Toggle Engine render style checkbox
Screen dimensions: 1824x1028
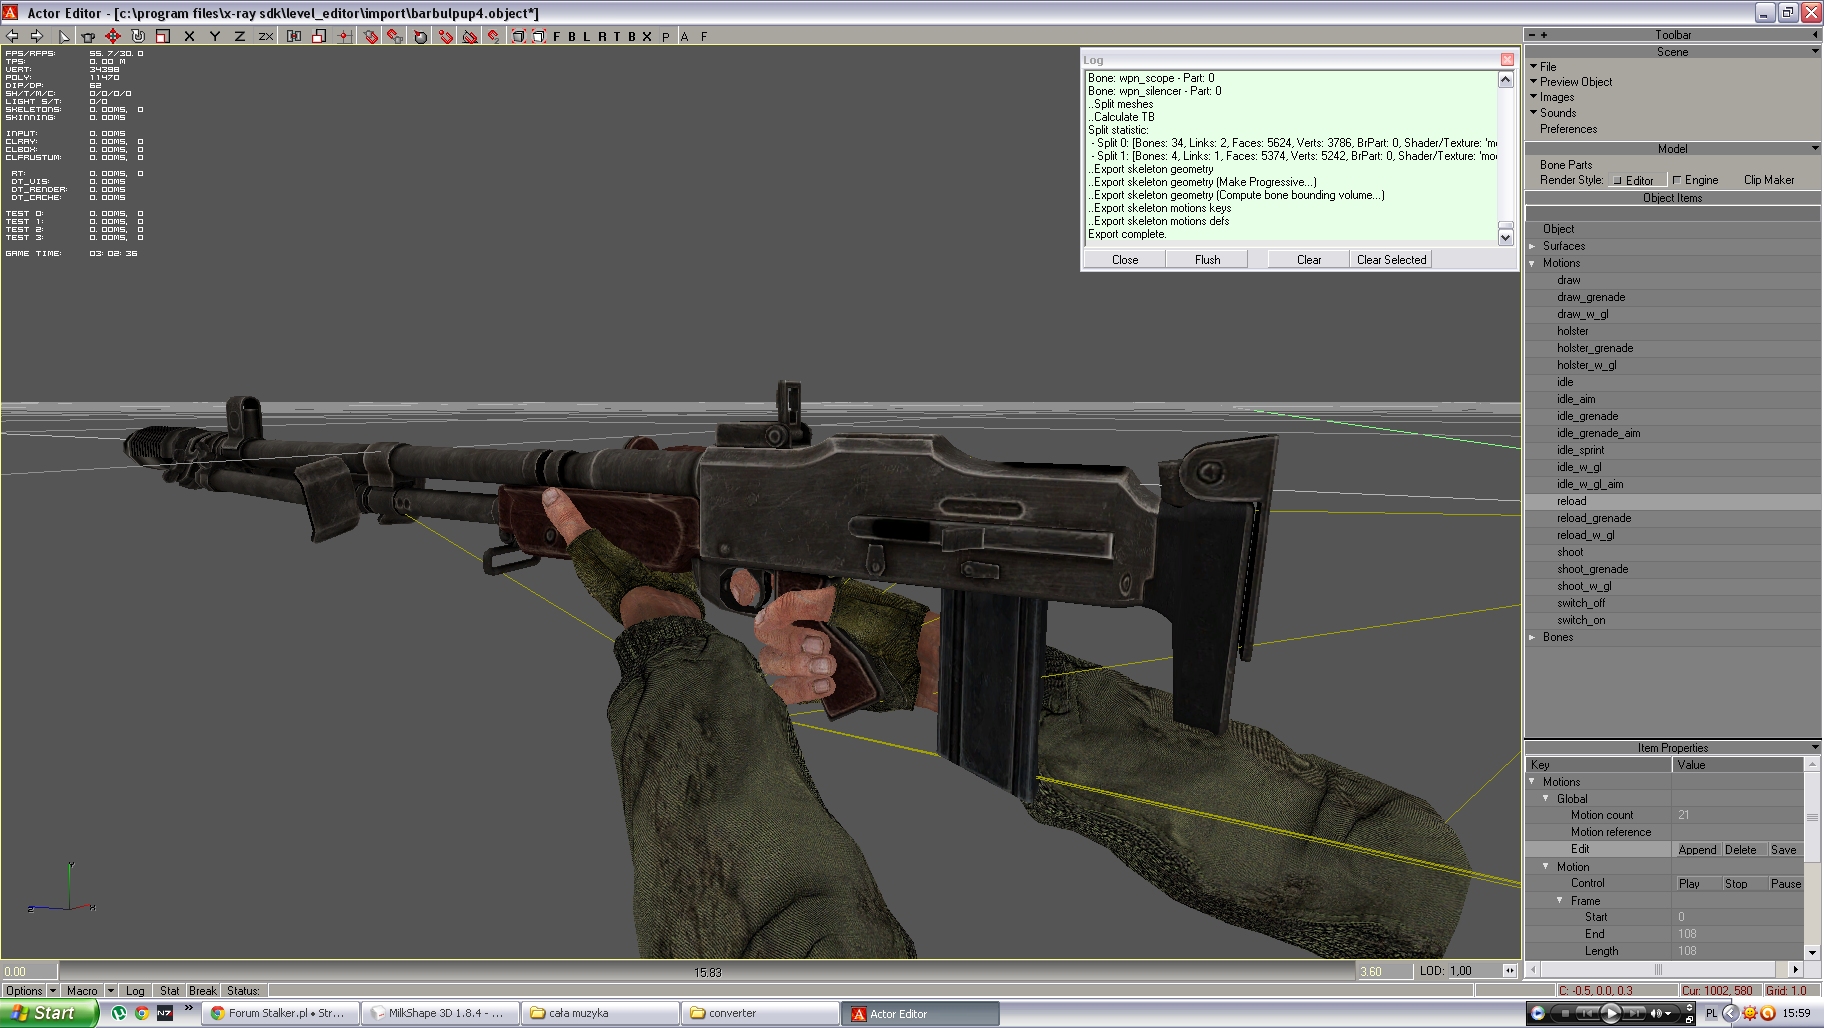(x=1677, y=180)
